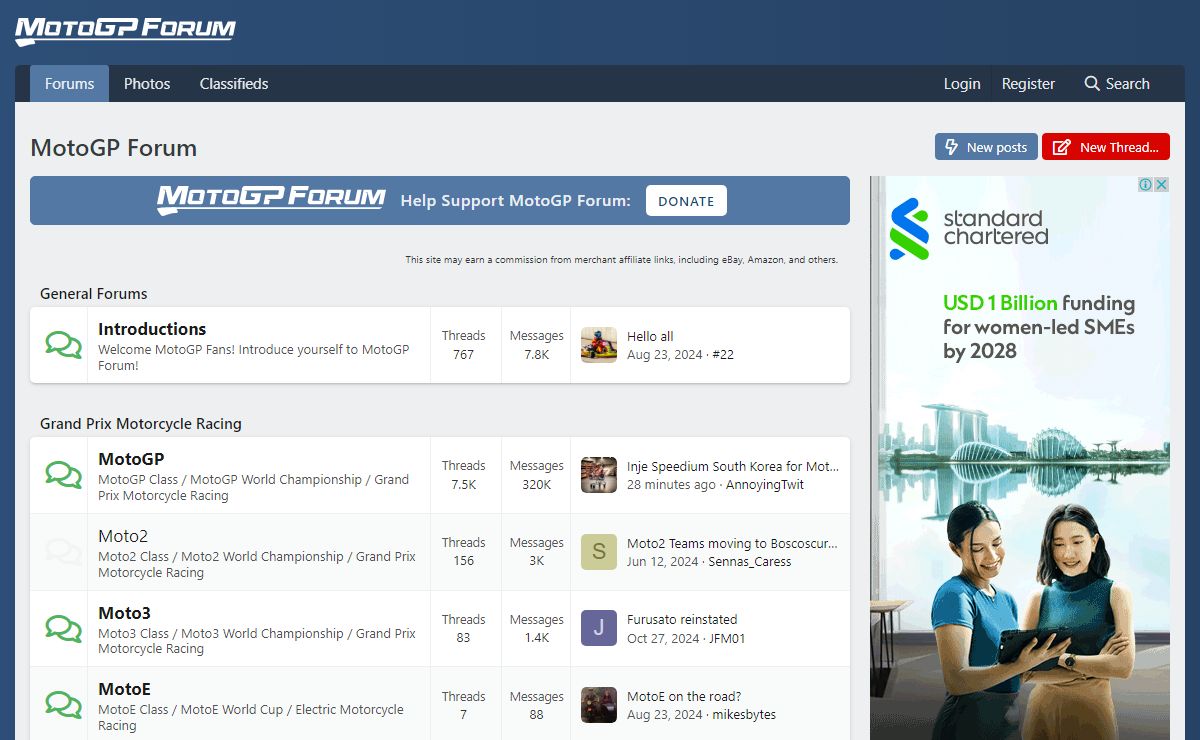Click the MotoGP forum chat bubble icon
The width and height of the screenshot is (1200, 740).
[x=64, y=475]
